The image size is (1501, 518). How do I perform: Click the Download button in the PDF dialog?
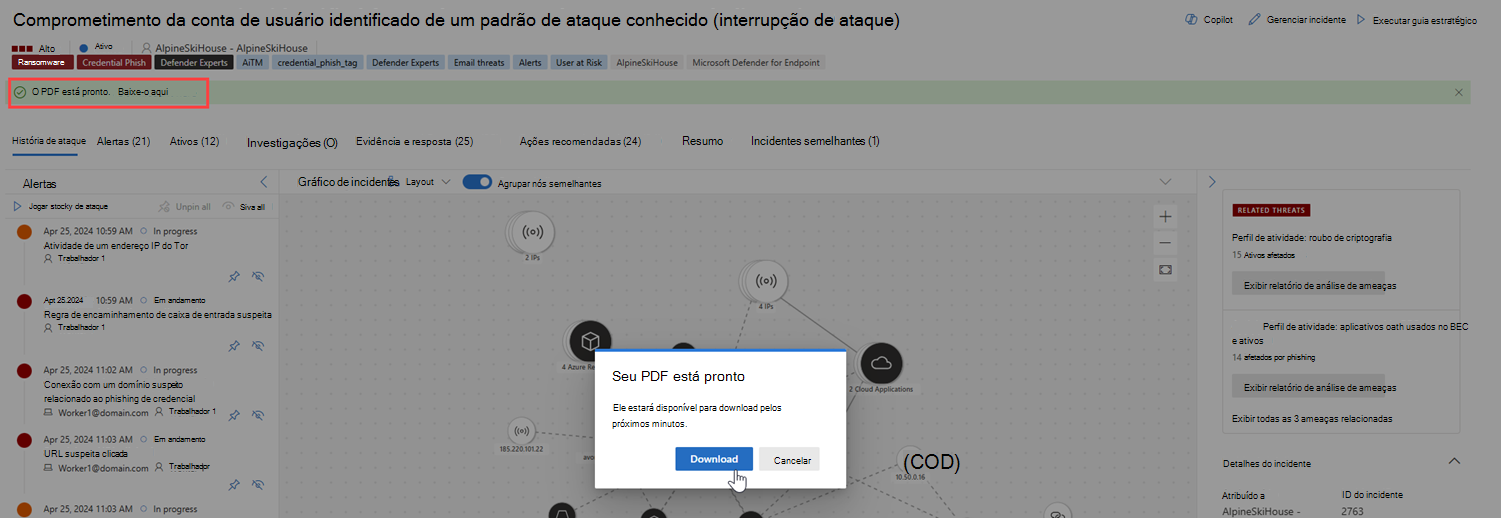[714, 459]
